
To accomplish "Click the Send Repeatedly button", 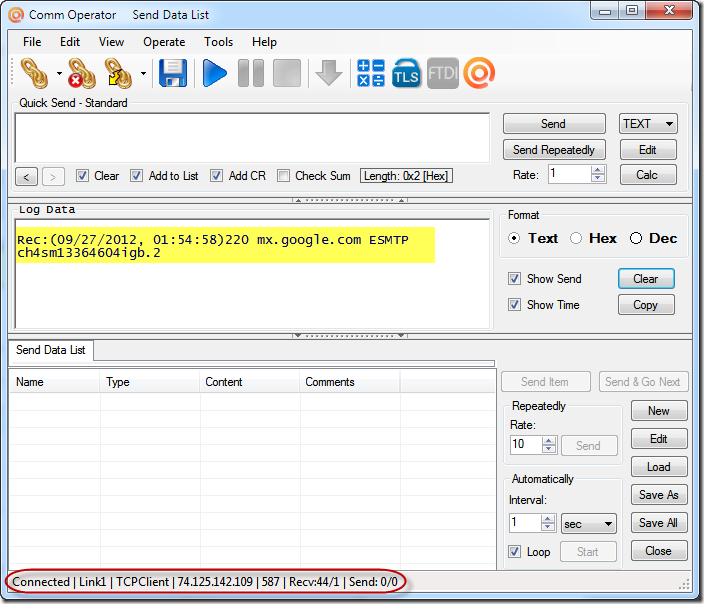I will click(554, 150).
